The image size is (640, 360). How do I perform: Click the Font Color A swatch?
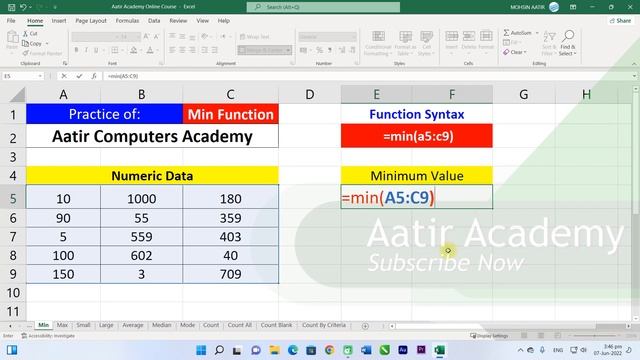pos(150,50)
